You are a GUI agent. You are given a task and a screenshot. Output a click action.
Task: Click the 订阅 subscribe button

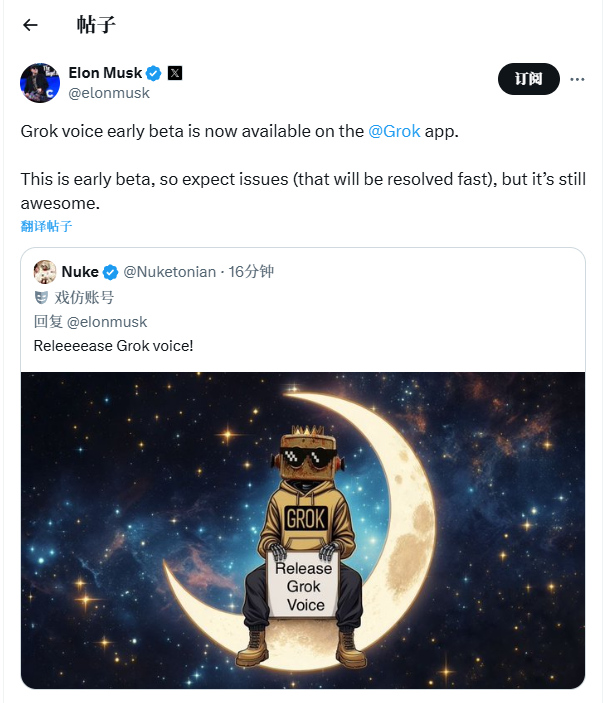coord(529,79)
